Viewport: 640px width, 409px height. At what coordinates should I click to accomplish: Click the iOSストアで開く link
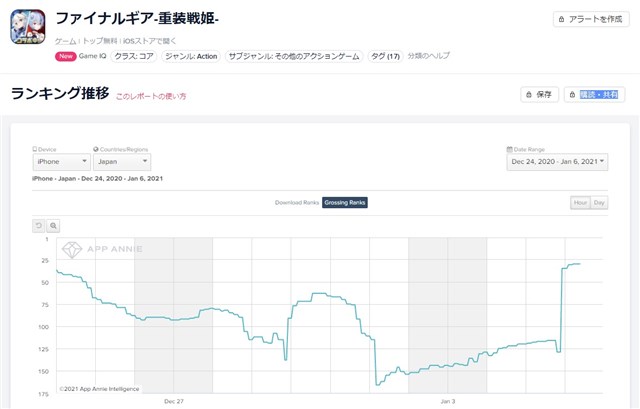point(150,41)
